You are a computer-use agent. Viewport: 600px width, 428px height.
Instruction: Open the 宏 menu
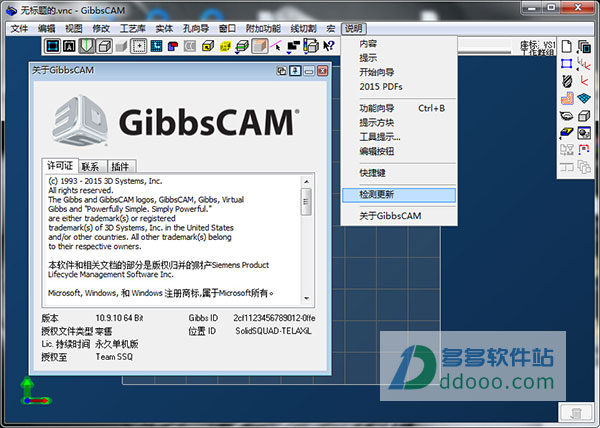(x=331, y=29)
